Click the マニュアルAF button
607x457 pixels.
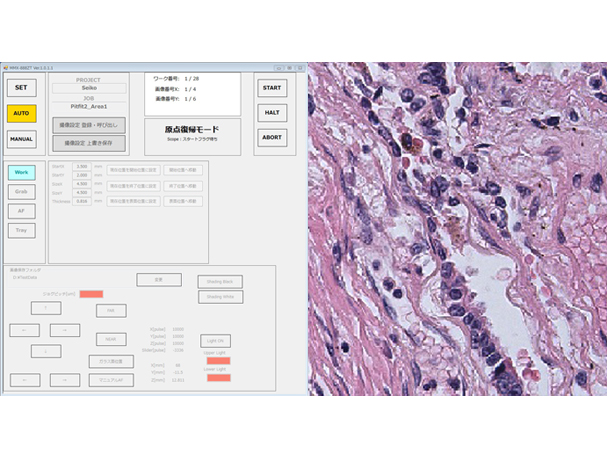111,380
